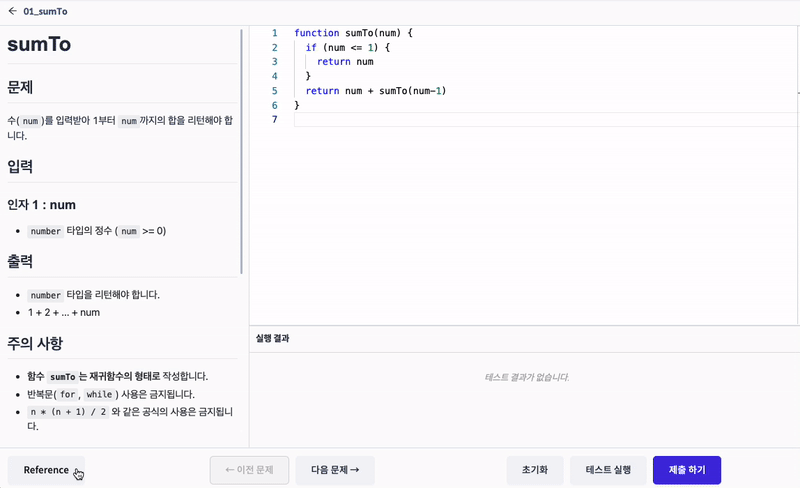Submit the solution with 제출 하기
Image resolution: width=800 pixels, height=488 pixels.
[x=687, y=470]
